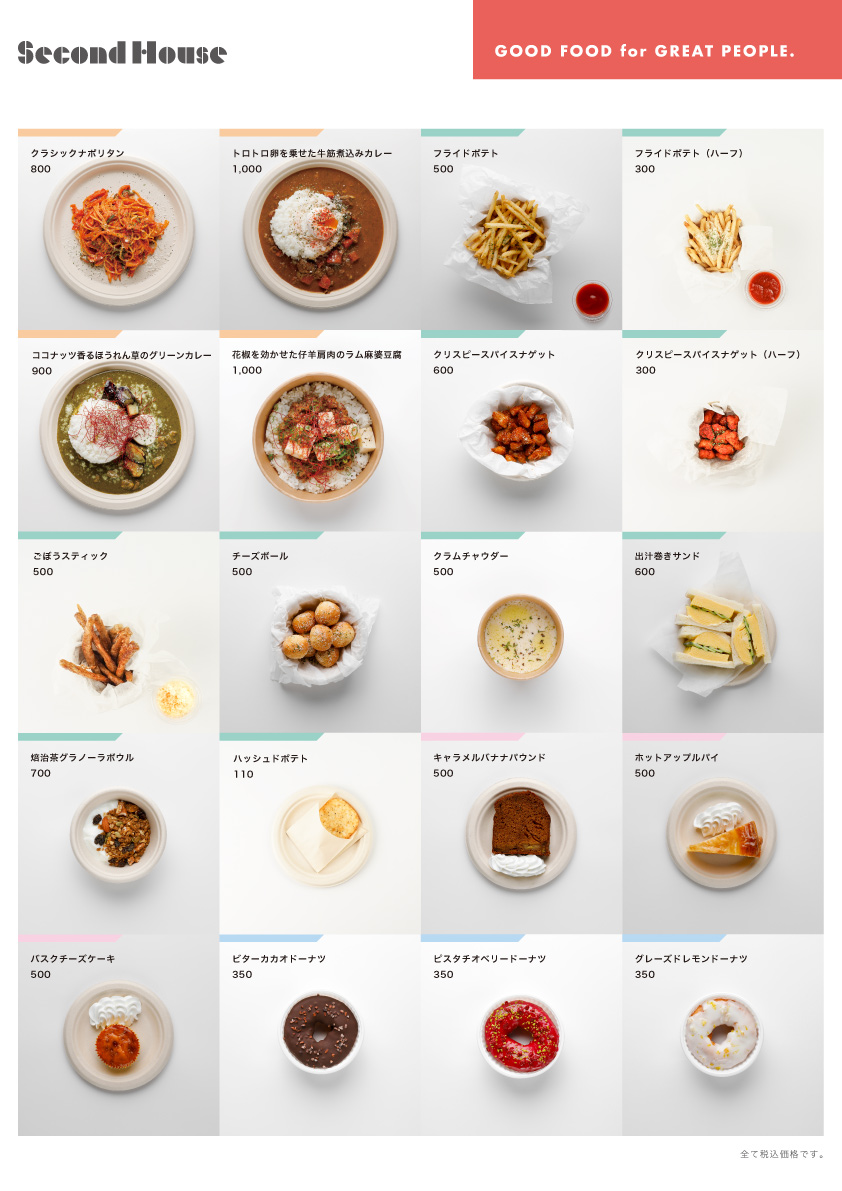Select the granola bowl priced 700
The height and width of the screenshot is (1191, 842).
click(118, 833)
